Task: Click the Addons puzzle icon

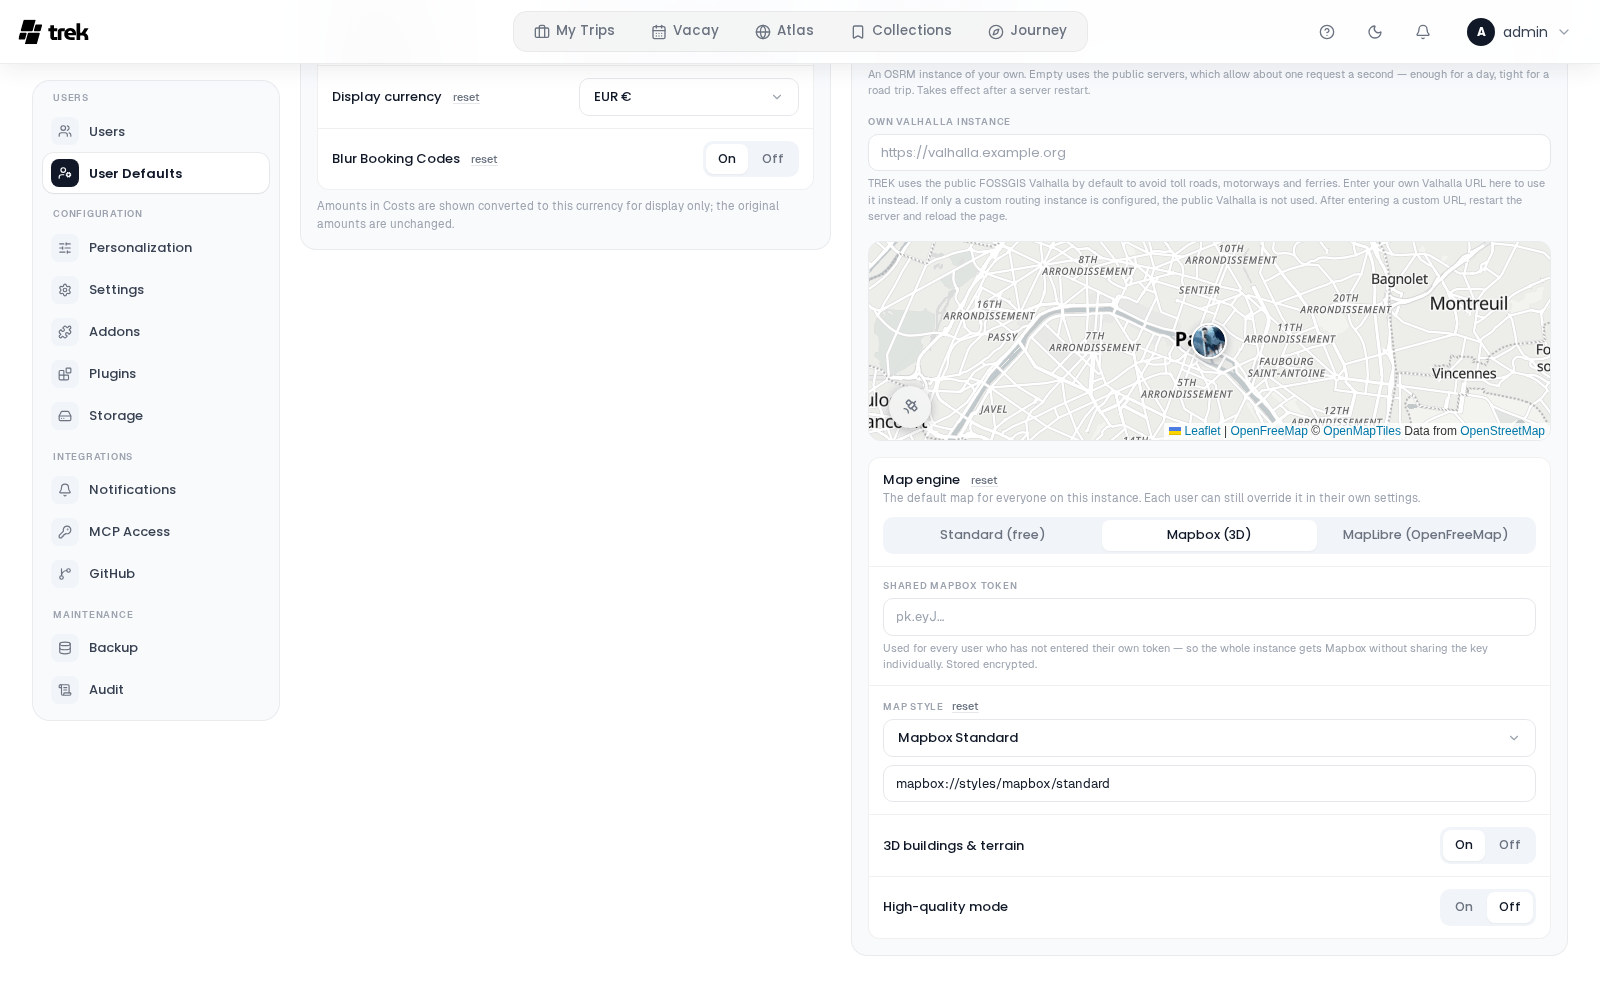Action: [x=65, y=331]
